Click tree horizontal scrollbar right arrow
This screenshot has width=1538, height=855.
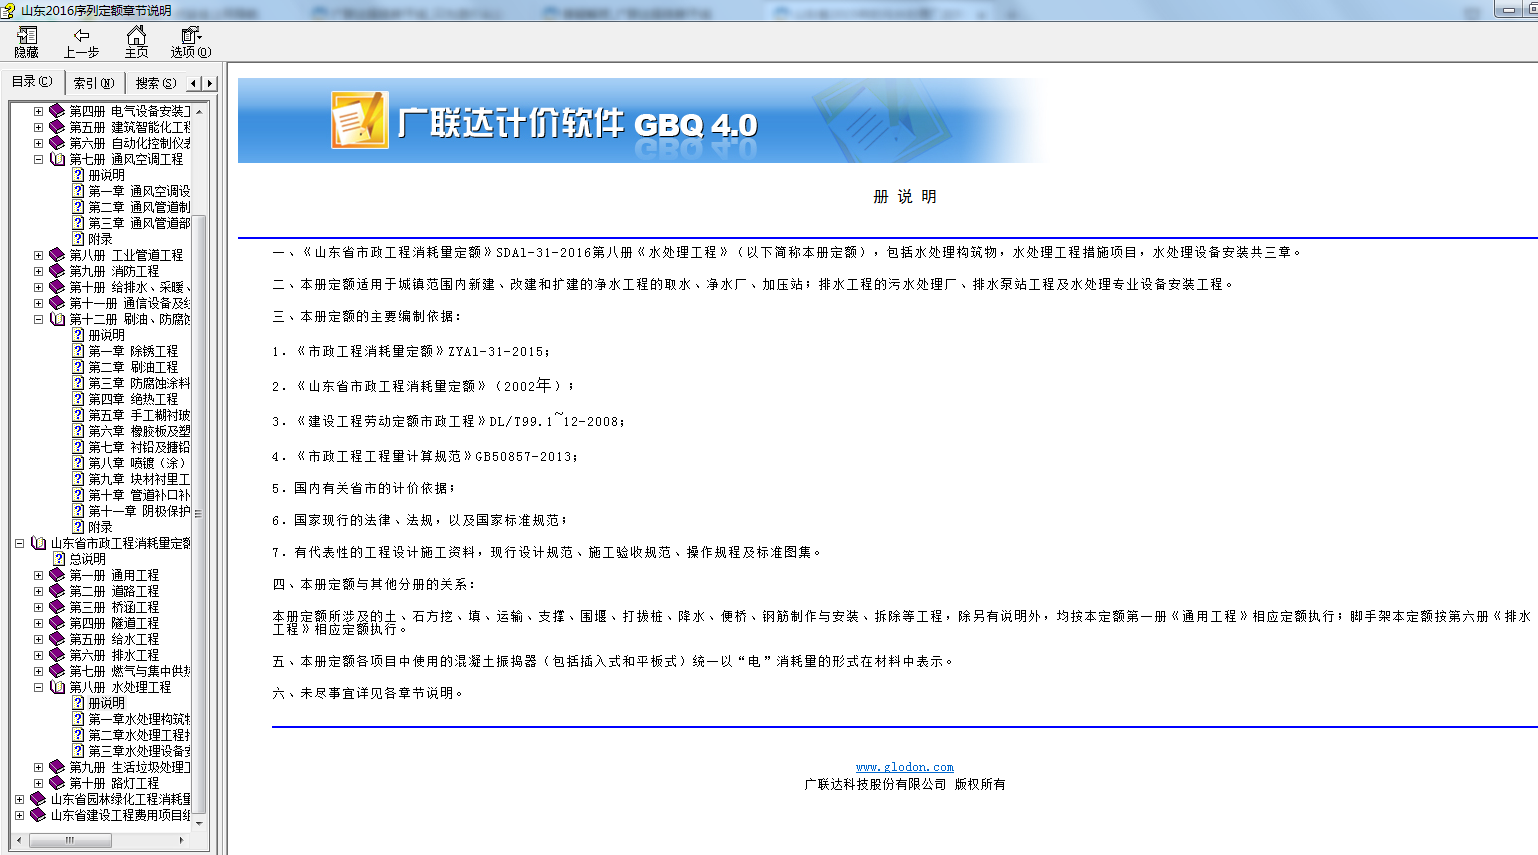(x=182, y=840)
